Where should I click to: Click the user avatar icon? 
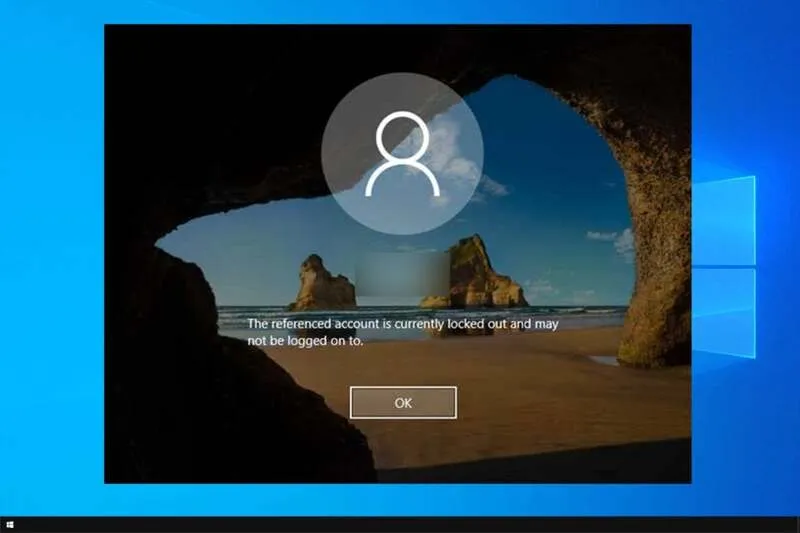point(403,155)
